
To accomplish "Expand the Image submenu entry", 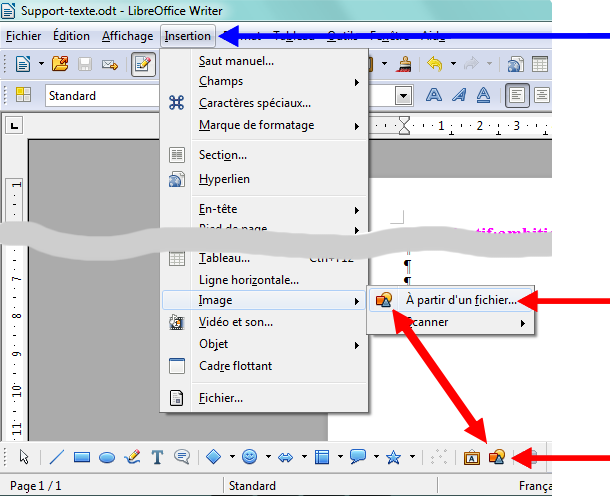I will coord(264,300).
